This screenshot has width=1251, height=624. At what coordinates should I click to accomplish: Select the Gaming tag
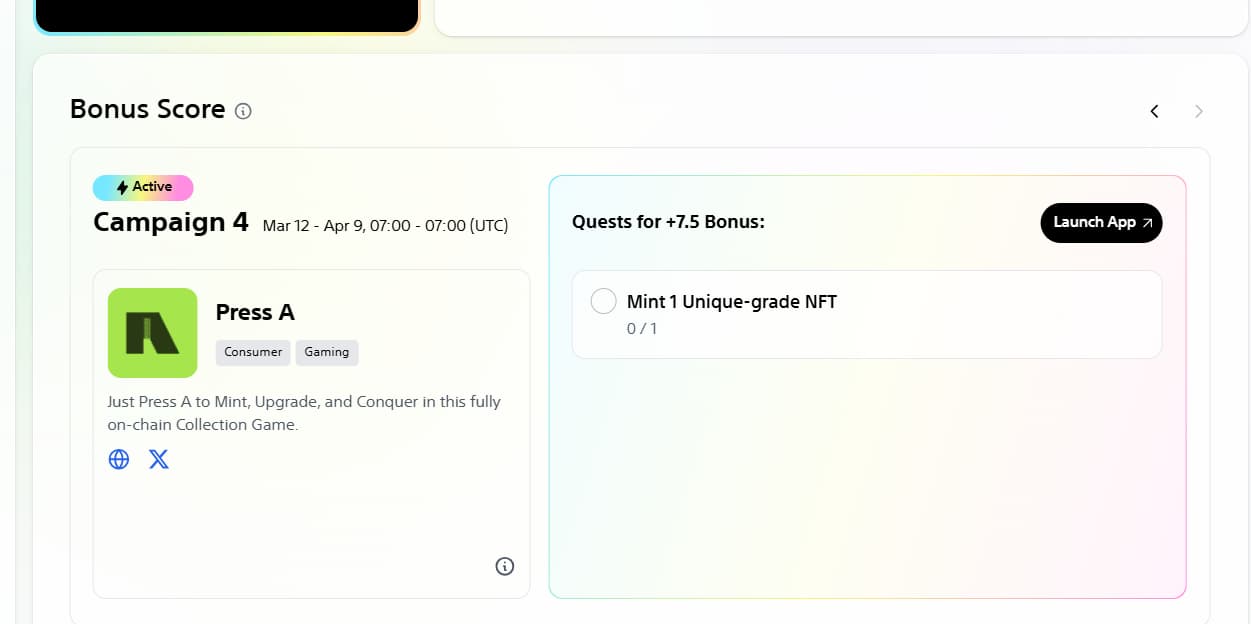[327, 352]
